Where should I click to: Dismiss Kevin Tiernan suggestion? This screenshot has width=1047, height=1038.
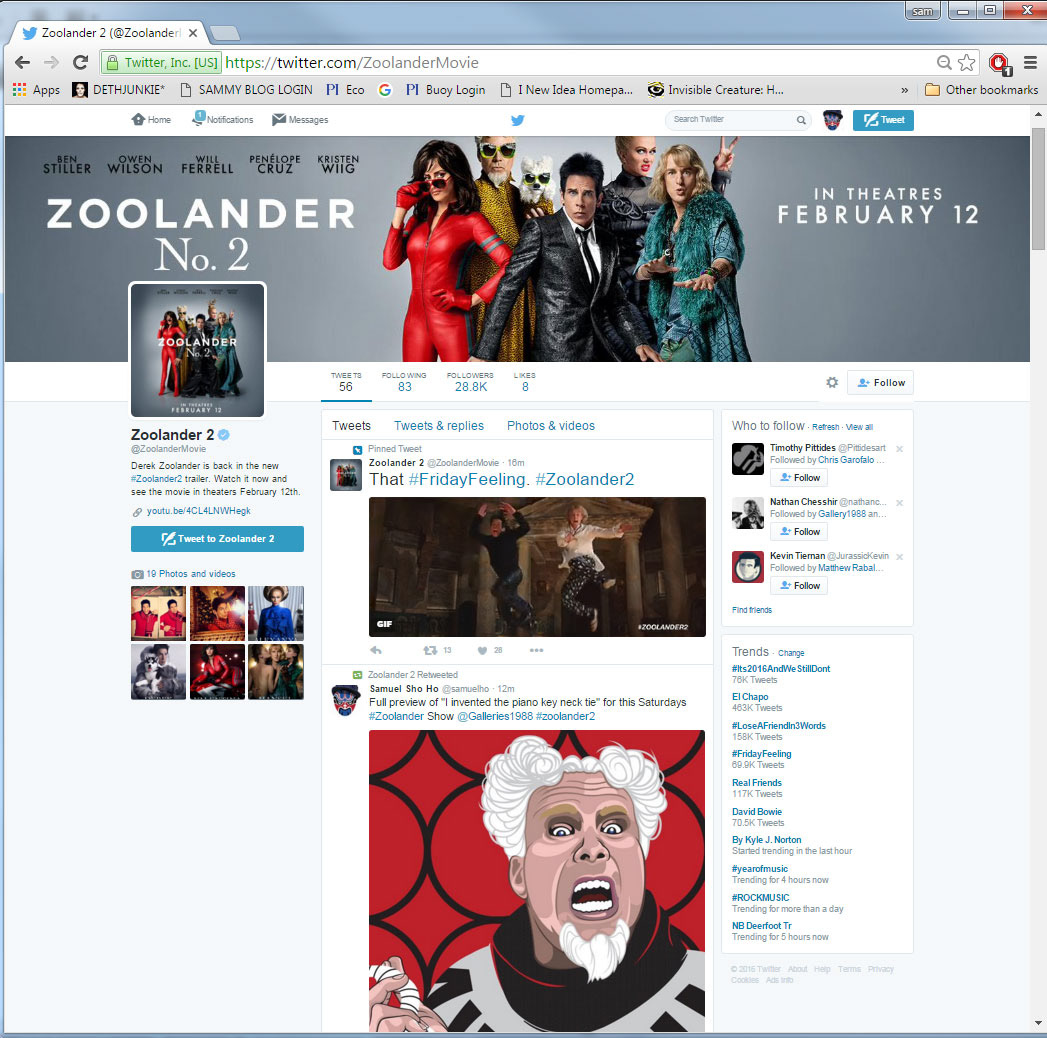click(x=899, y=557)
